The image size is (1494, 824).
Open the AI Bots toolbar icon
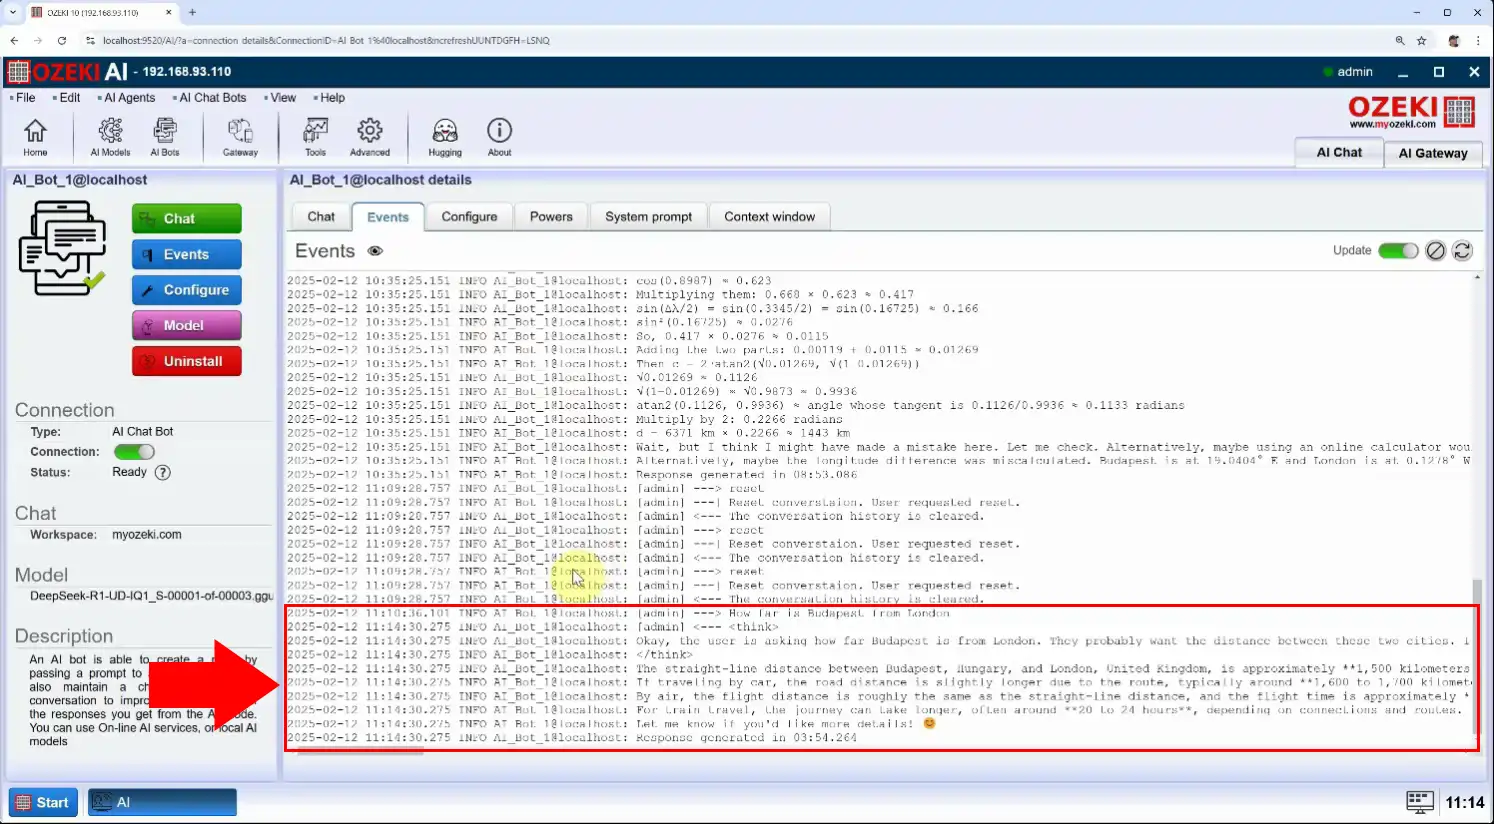(165, 137)
